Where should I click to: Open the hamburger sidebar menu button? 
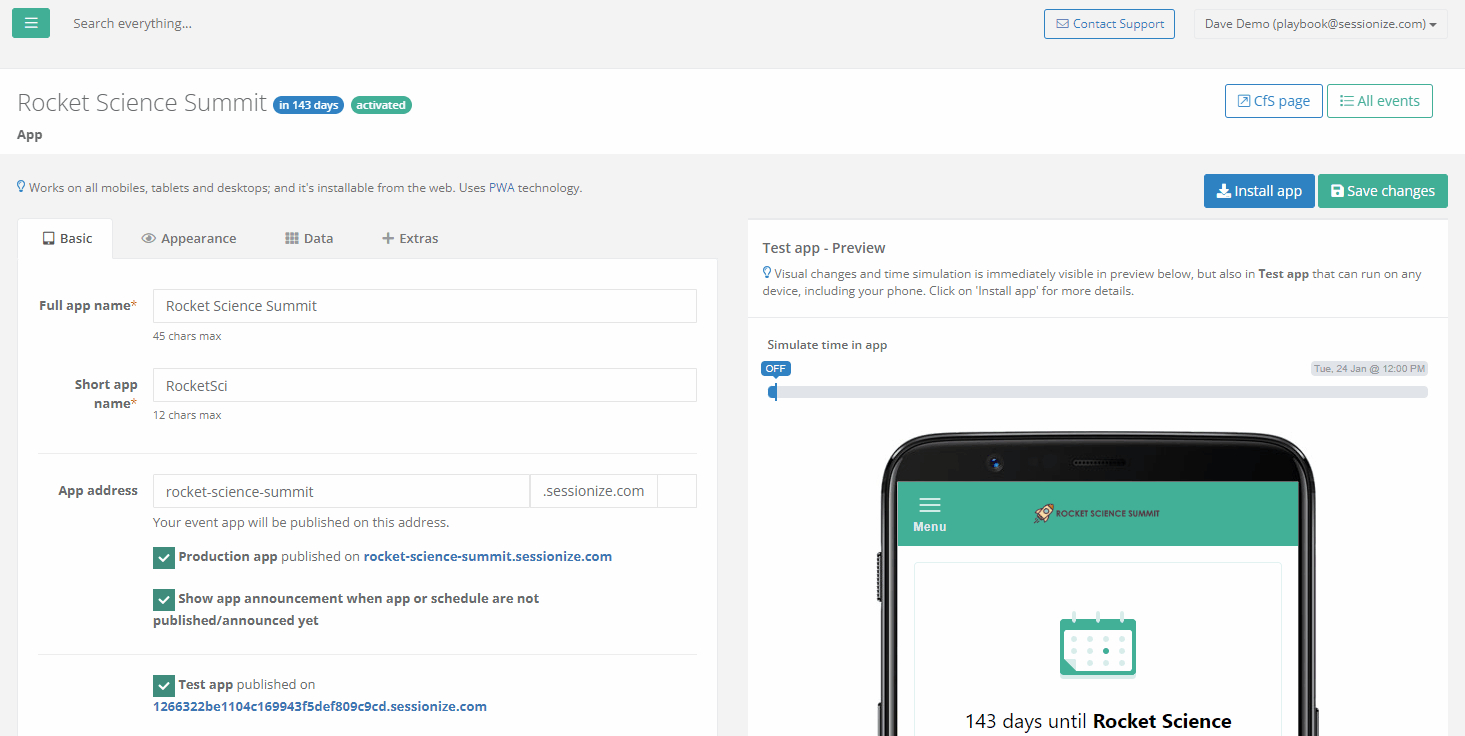click(x=31, y=23)
